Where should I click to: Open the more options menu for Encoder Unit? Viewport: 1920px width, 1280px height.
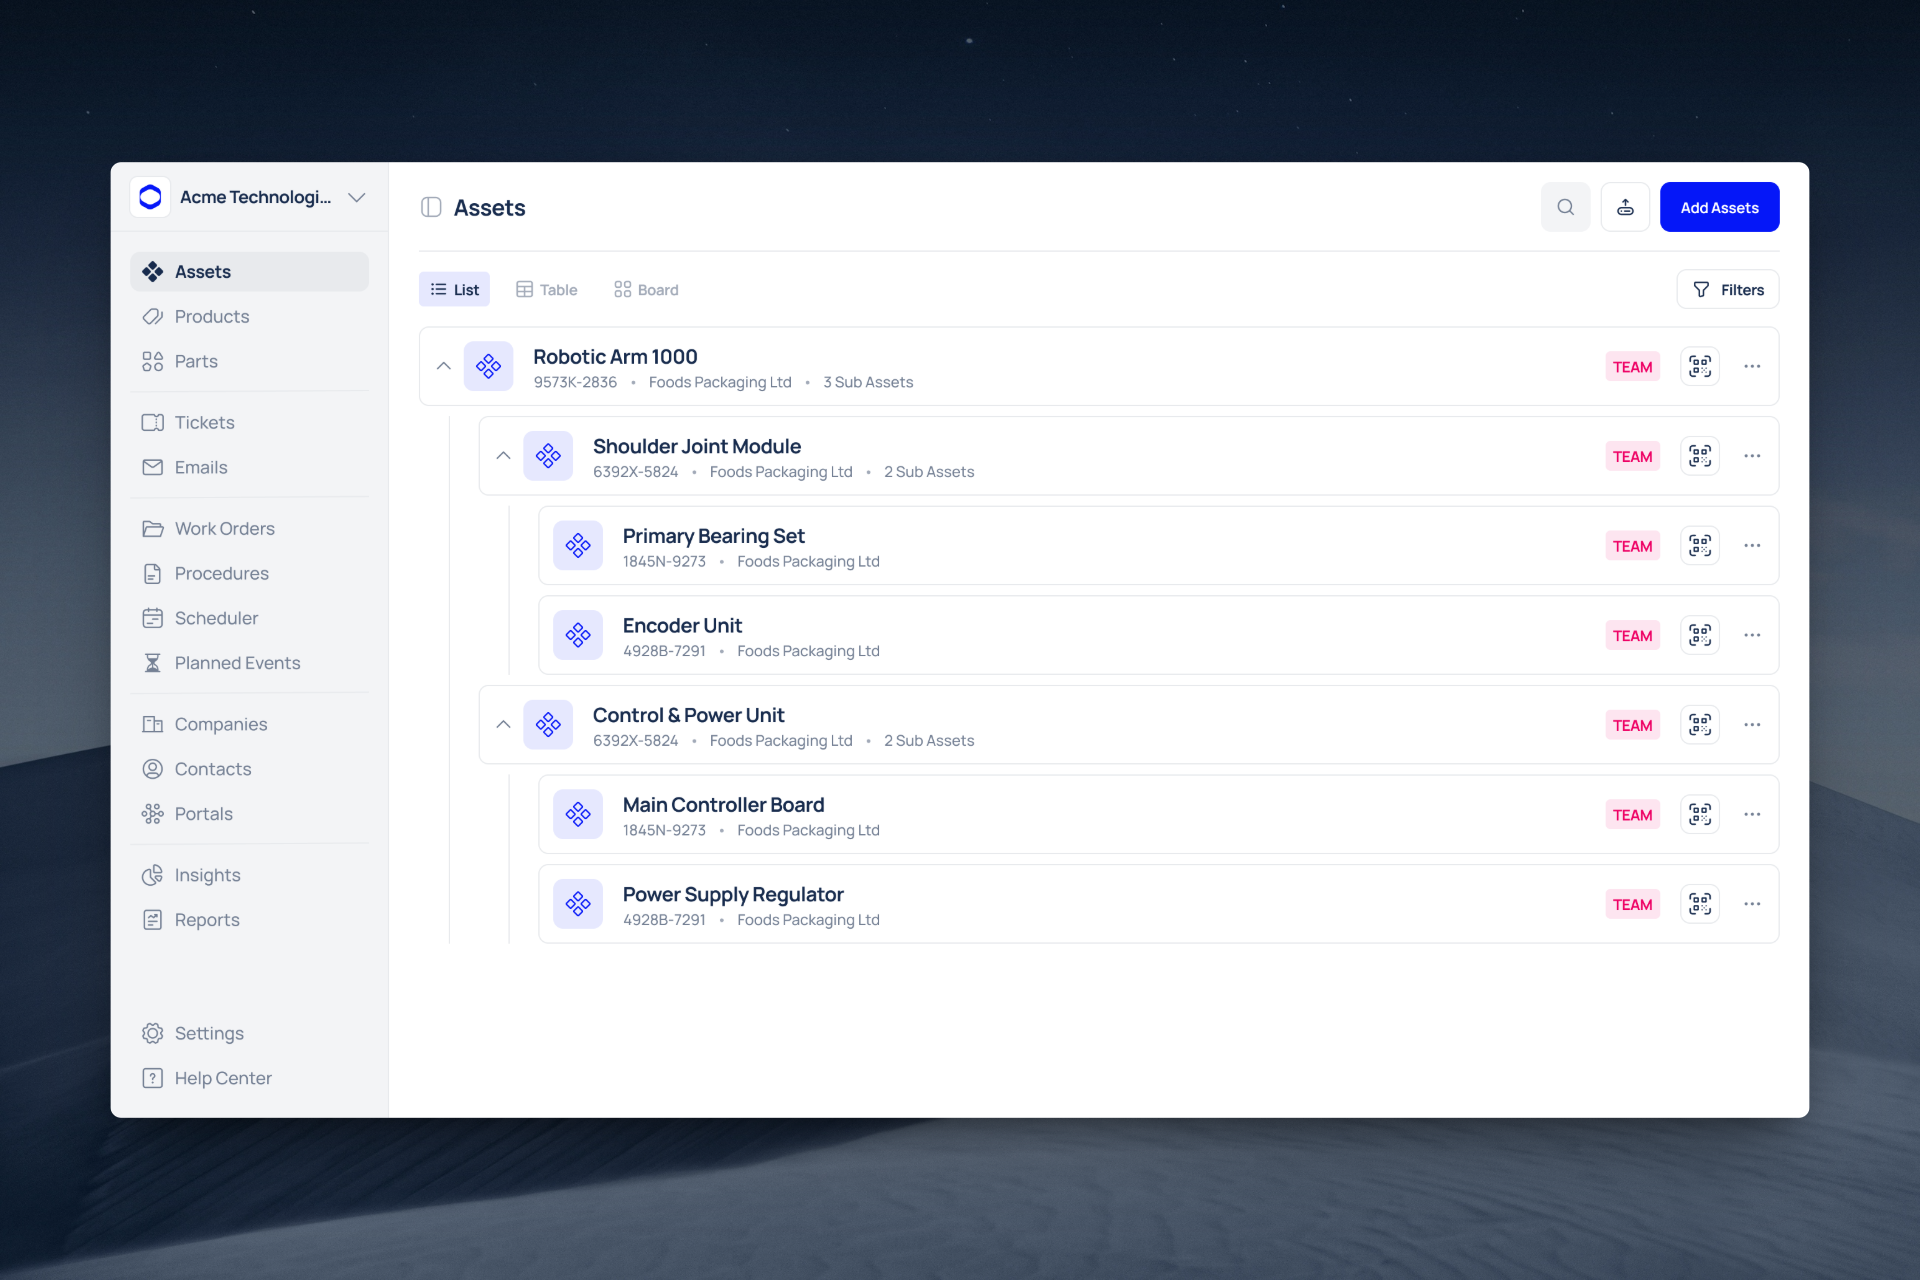[x=1752, y=635]
